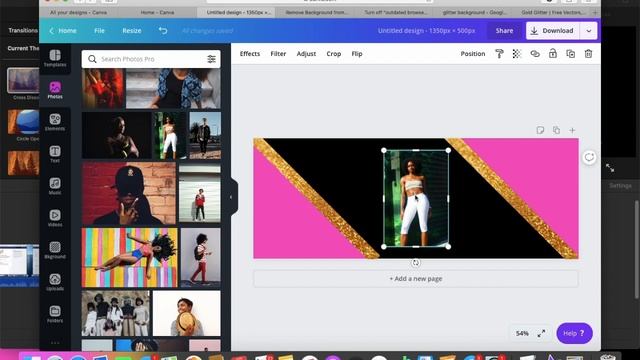Image resolution: width=640 pixels, height=360 pixels.
Task: Open Effects for the image
Action: pyautogui.click(x=250, y=54)
